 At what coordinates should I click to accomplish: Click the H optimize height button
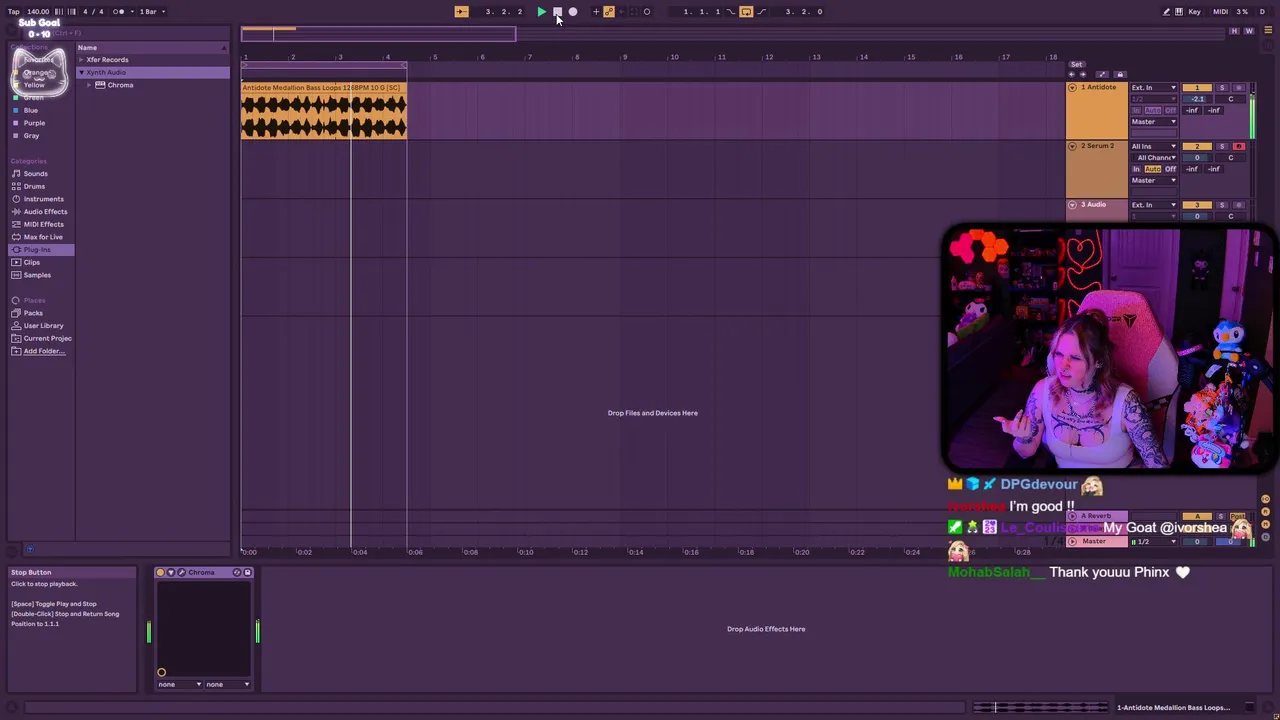1234,31
